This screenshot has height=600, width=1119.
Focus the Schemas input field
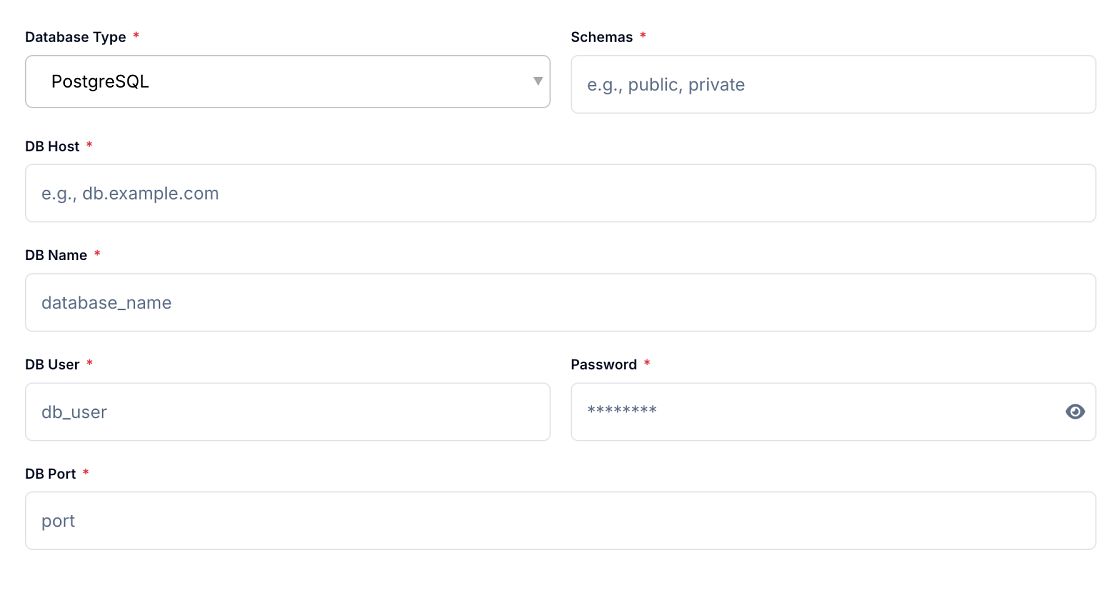click(x=832, y=85)
